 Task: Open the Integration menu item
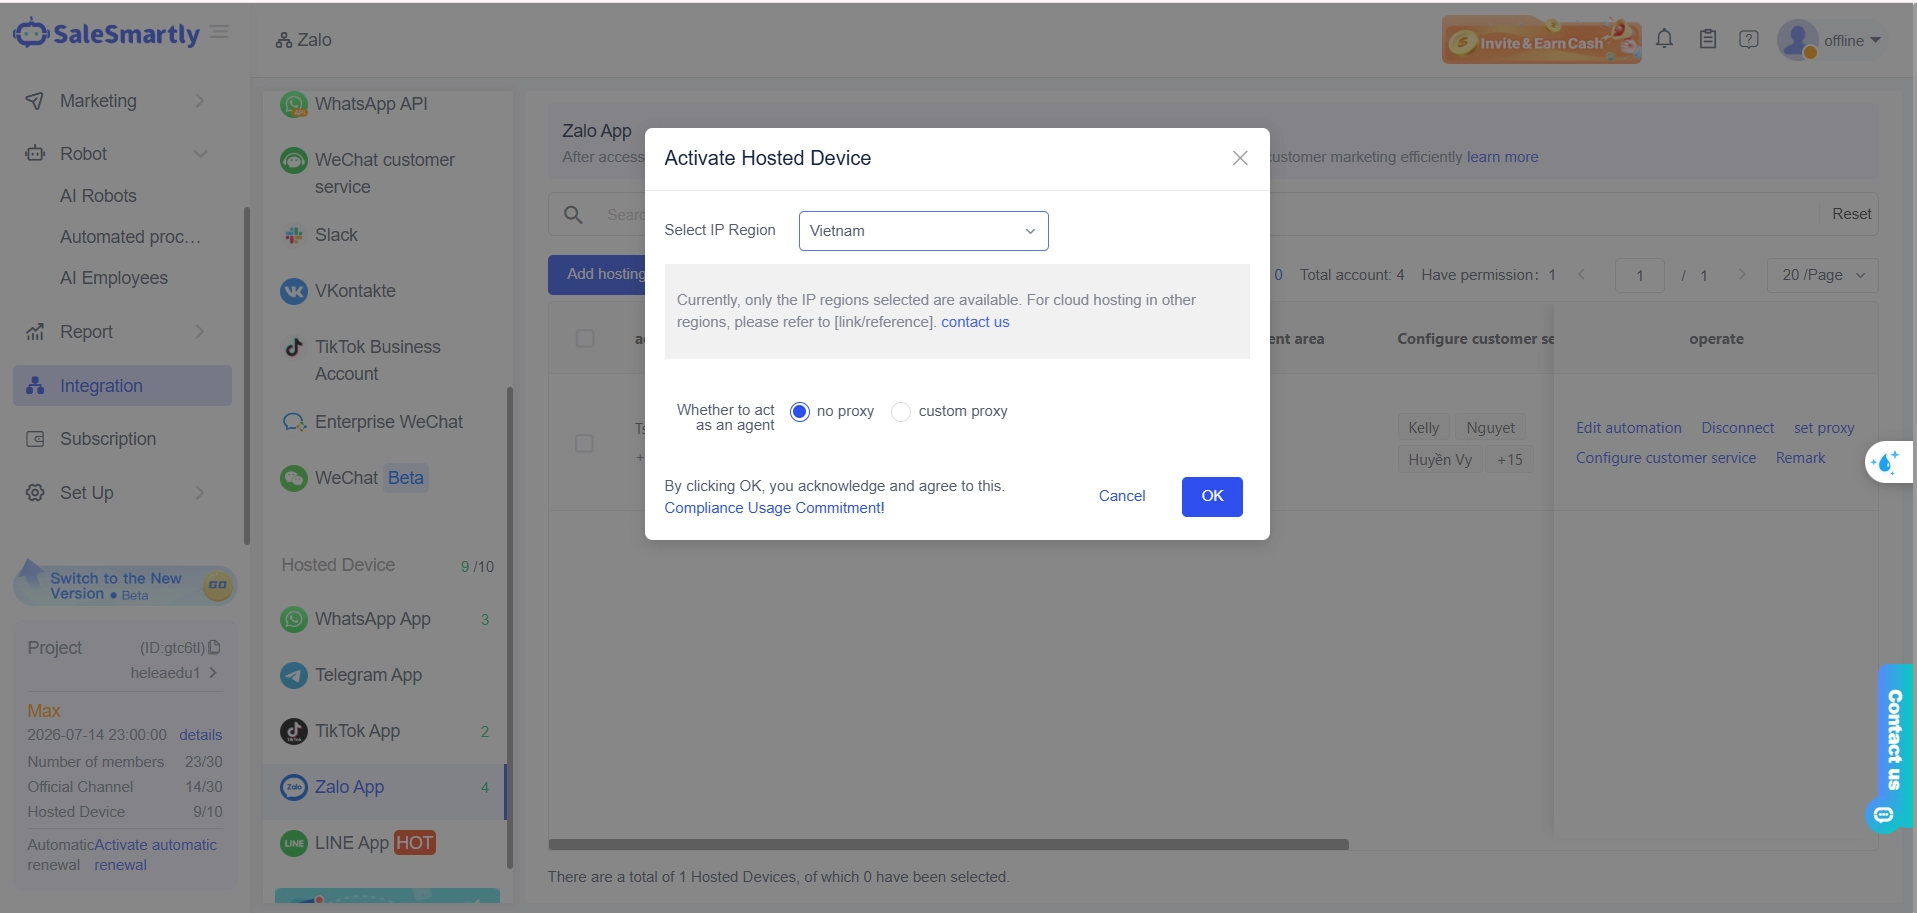click(122, 386)
